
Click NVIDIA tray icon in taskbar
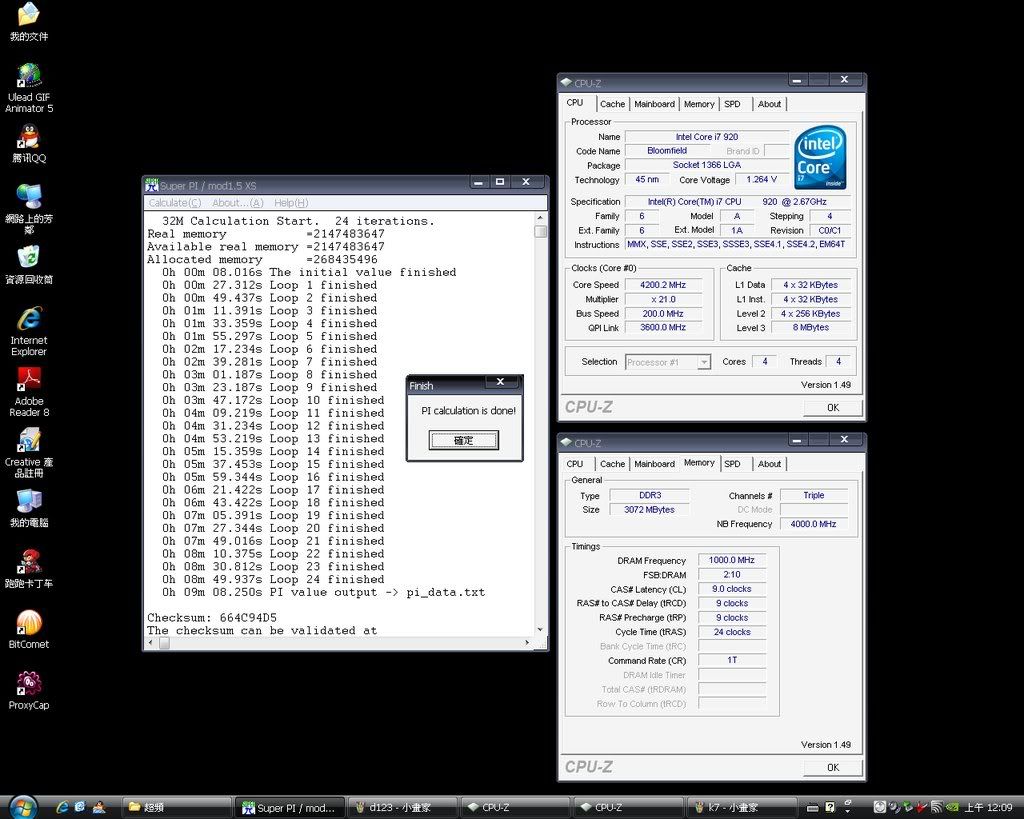953,807
